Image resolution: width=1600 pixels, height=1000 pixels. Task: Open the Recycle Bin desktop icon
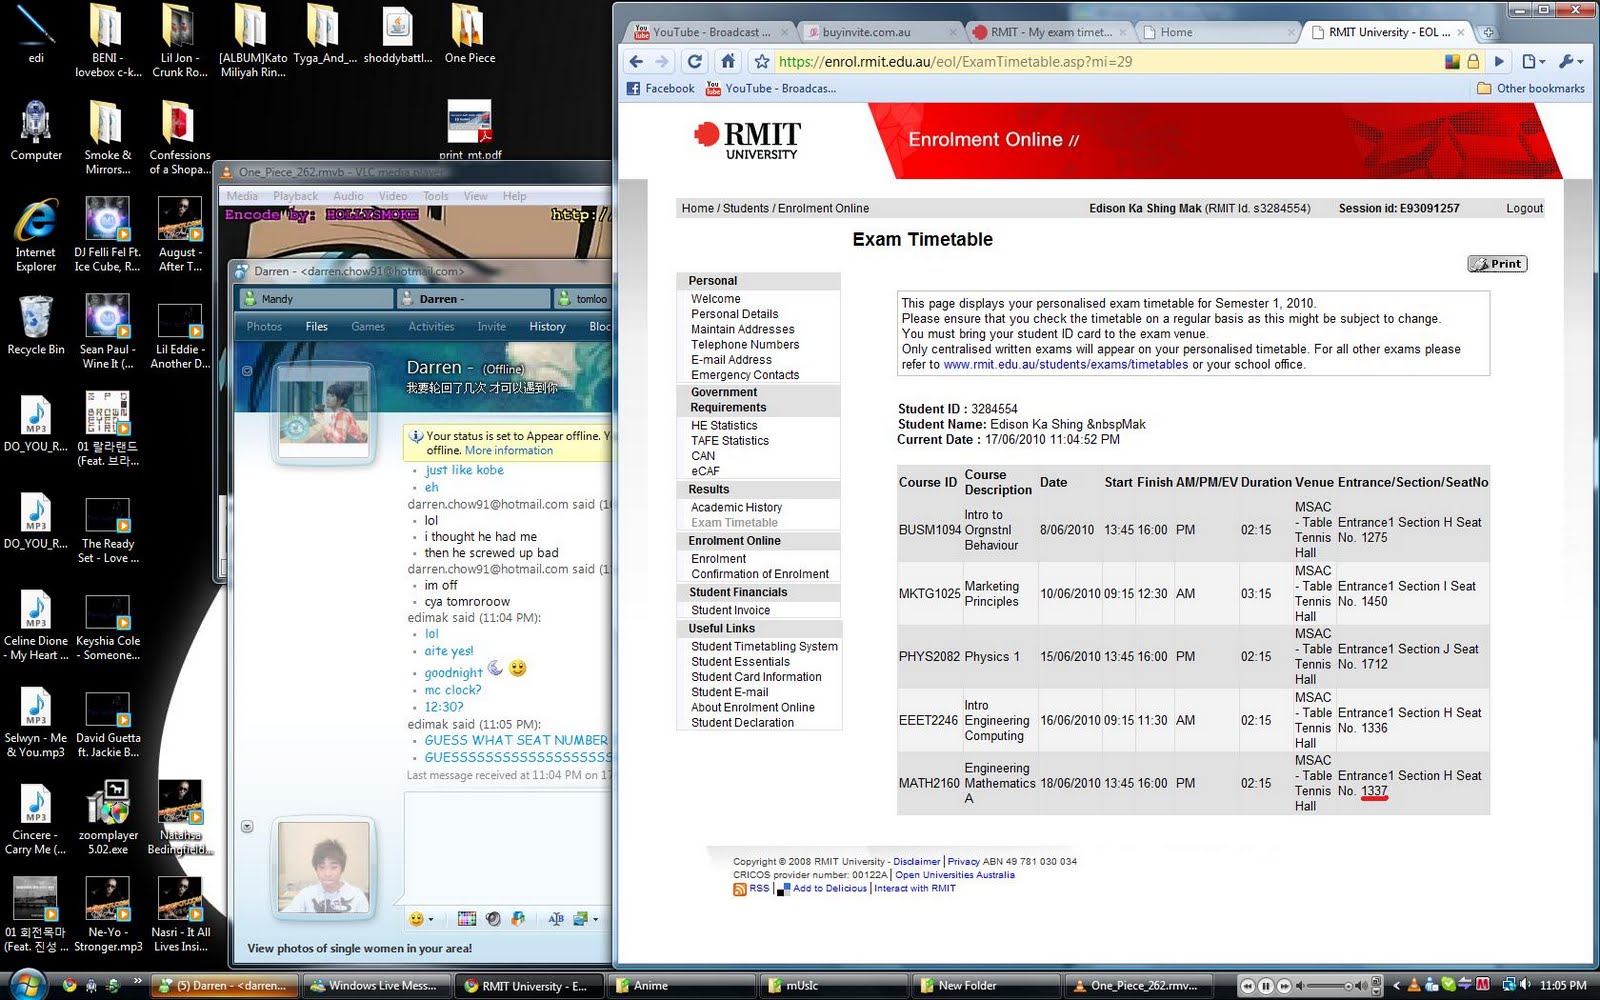36,326
